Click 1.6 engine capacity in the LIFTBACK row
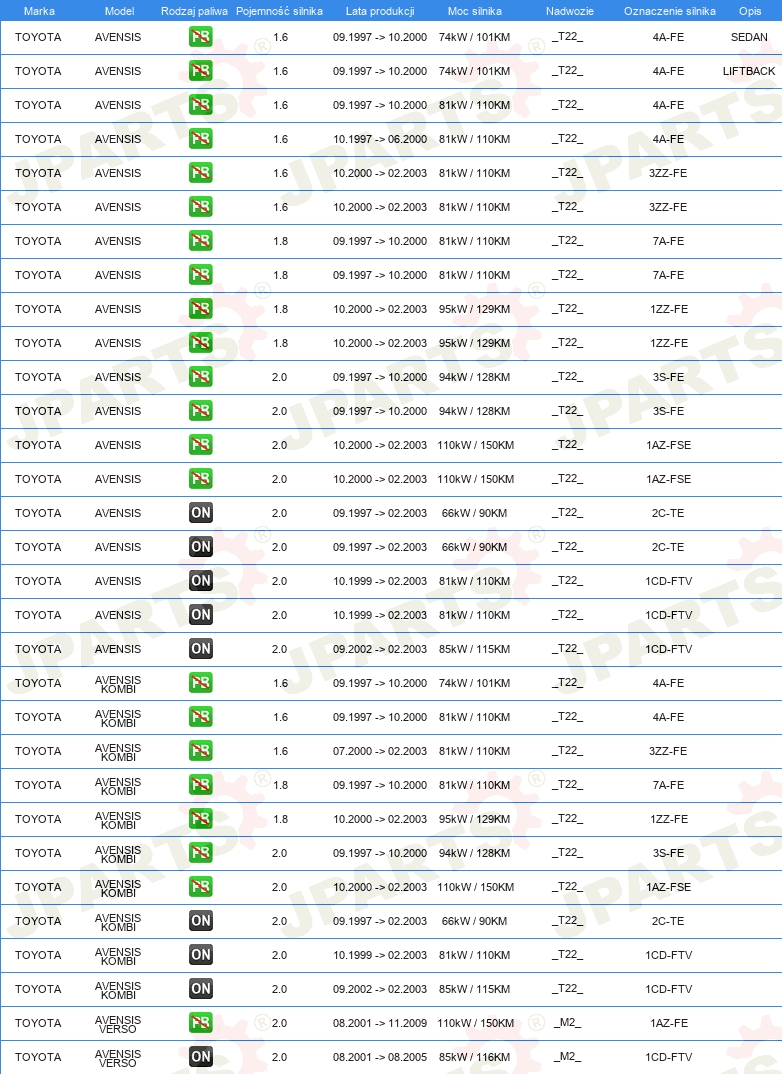The height and width of the screenshot is (1074, 782). pyautogui.click(x=281, y=71)
